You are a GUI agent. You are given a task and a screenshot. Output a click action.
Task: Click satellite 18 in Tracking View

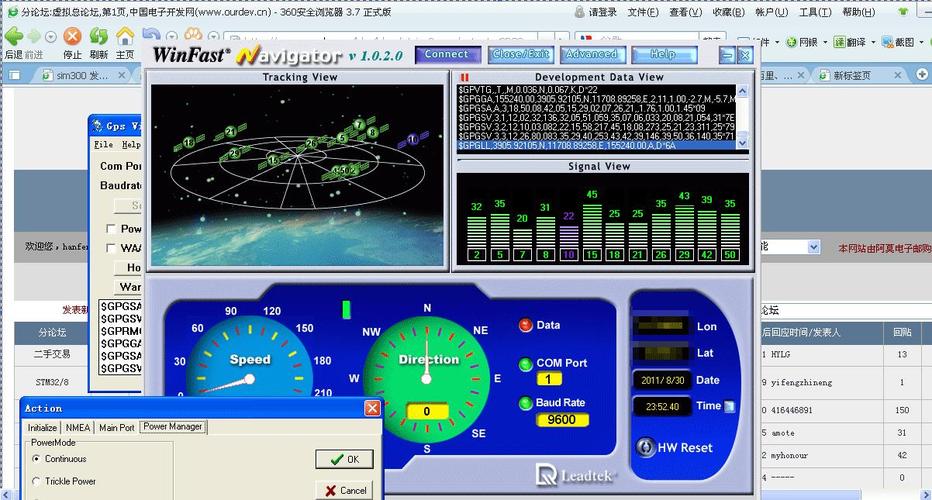(189, 143)
